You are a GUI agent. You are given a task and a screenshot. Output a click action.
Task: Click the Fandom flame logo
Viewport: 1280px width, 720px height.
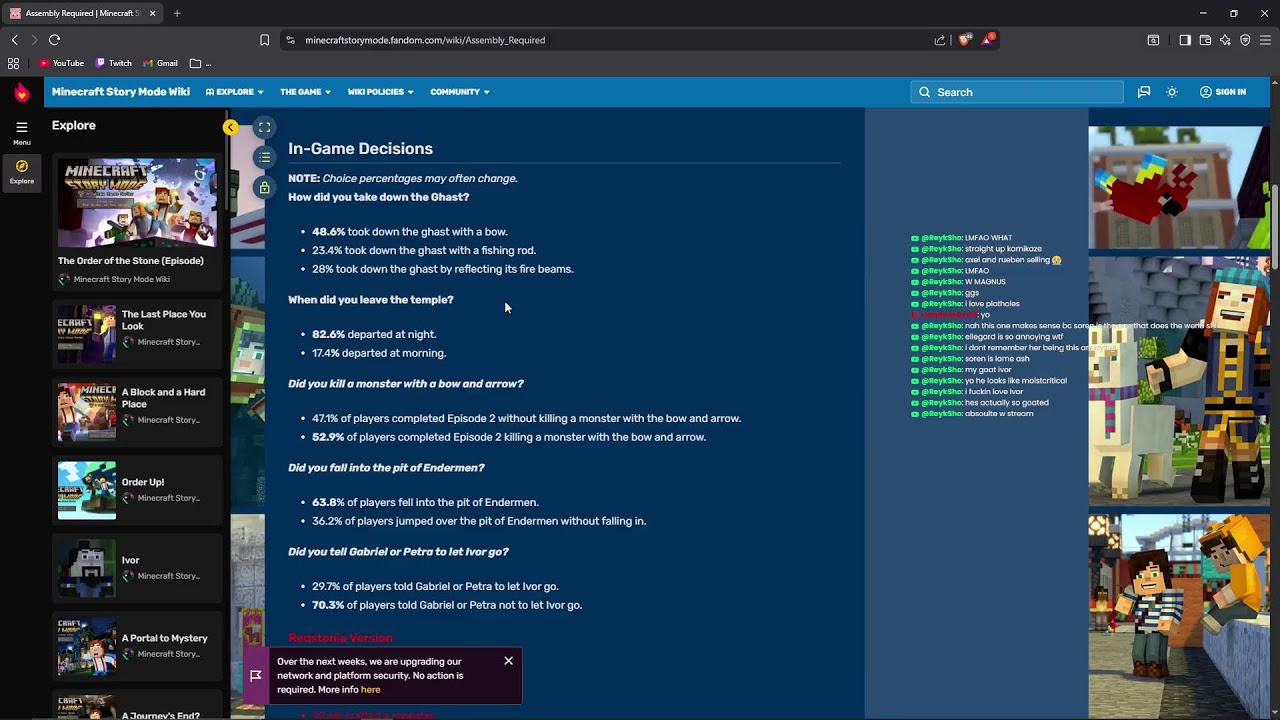(22, 92)
